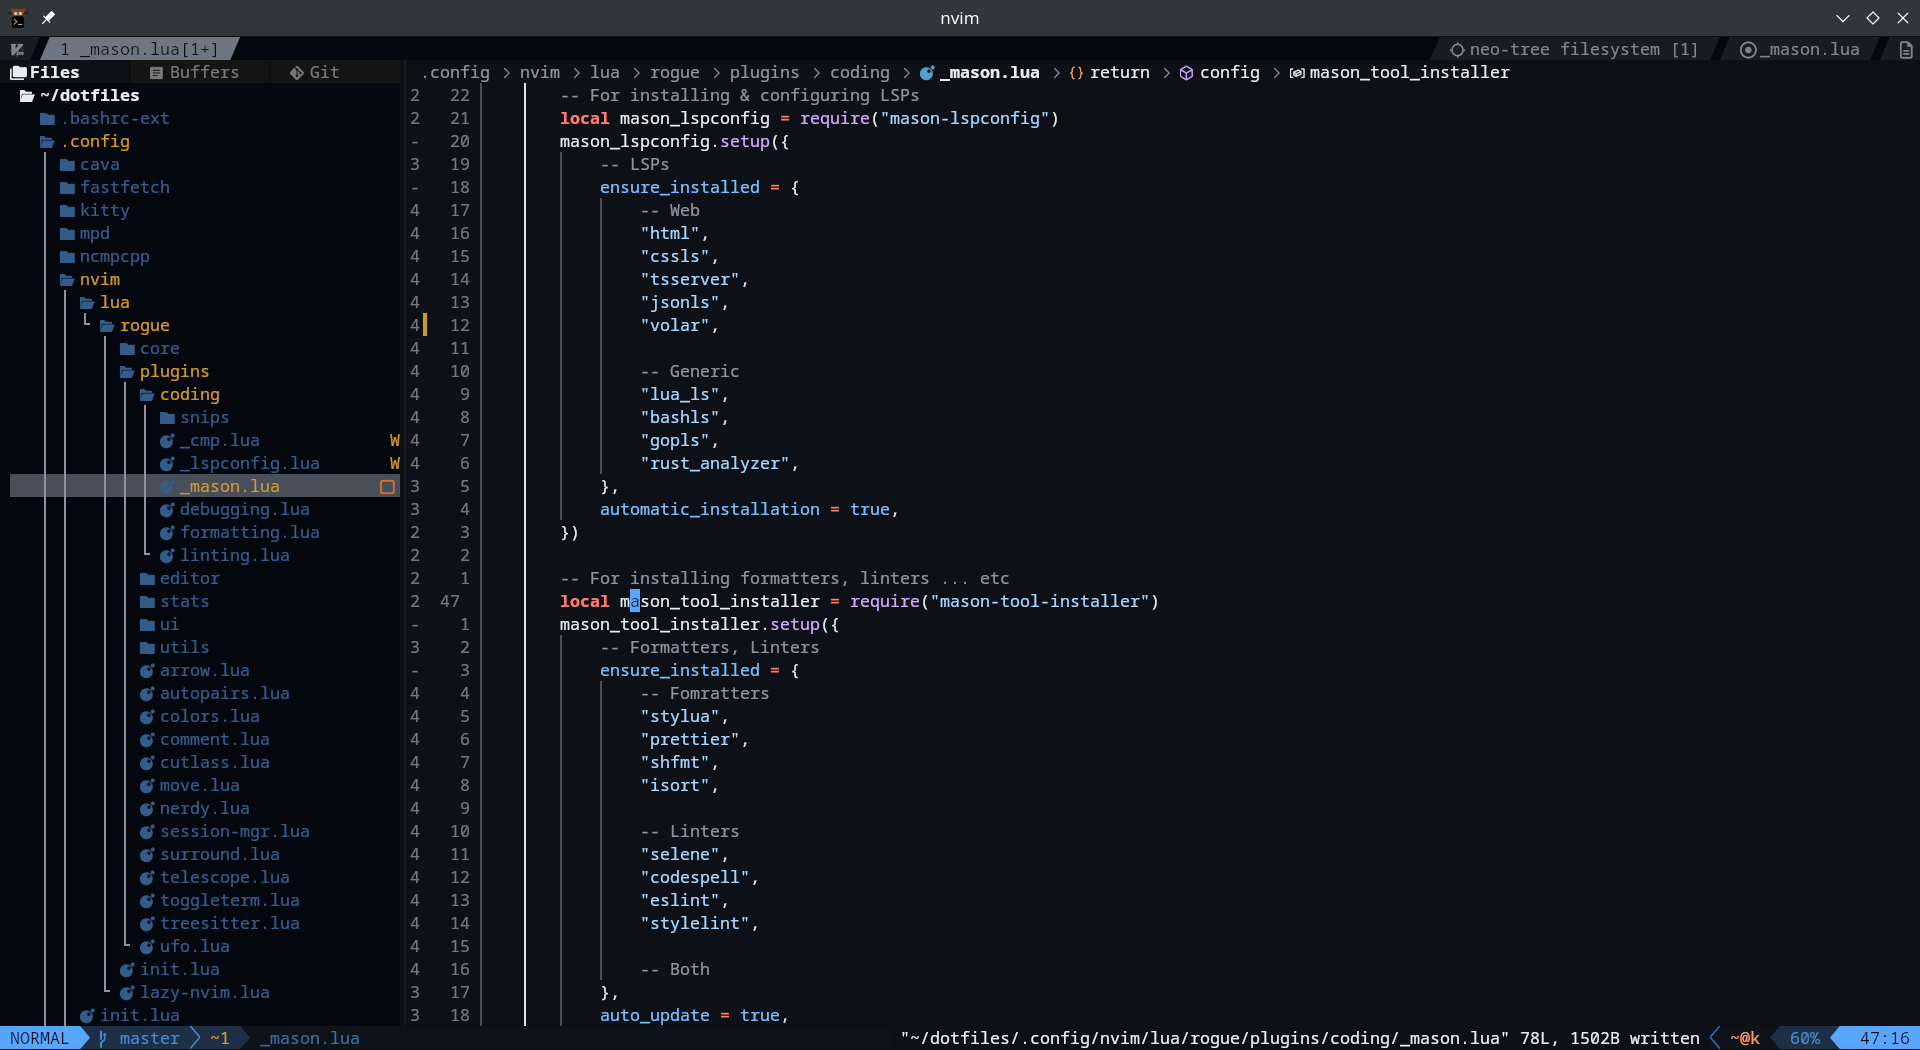Click the ~1 git change count in statusline
Image resolution: width=1920 pixels, height=1050 pixels.
coord(220,1038)
